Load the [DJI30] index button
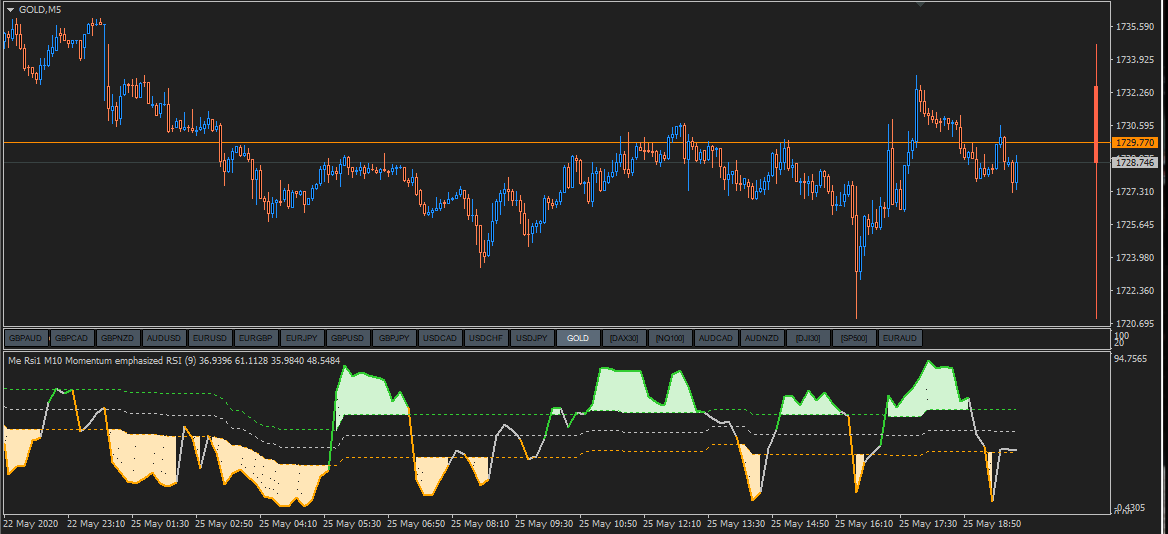The height and width of the screenshot is (534, 1168). (x=807, y=338)
